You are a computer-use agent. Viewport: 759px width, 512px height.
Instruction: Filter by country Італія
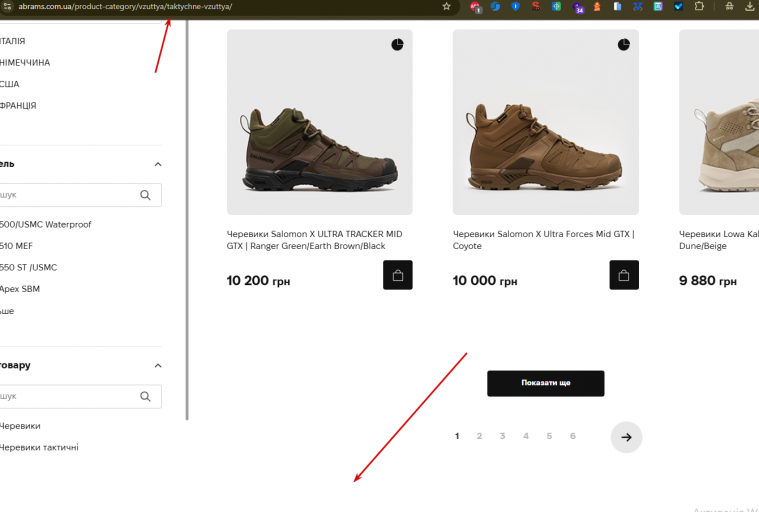pos(13,41)
